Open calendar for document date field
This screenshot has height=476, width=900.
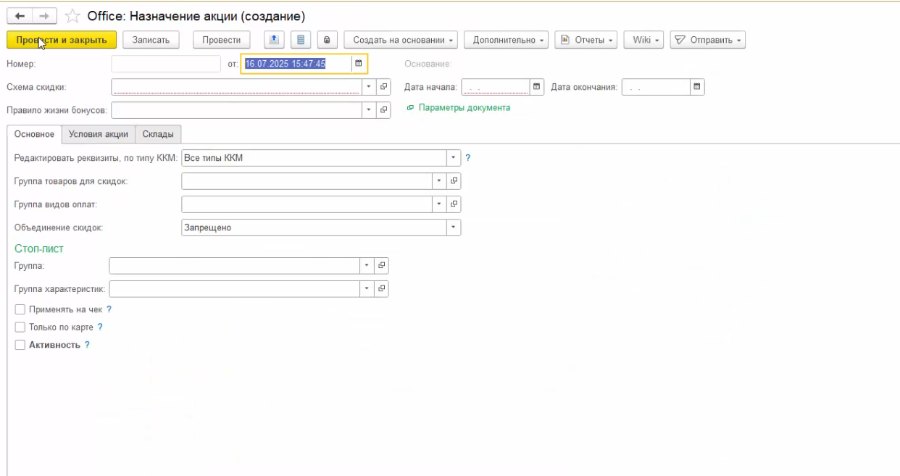coord(359,64)
